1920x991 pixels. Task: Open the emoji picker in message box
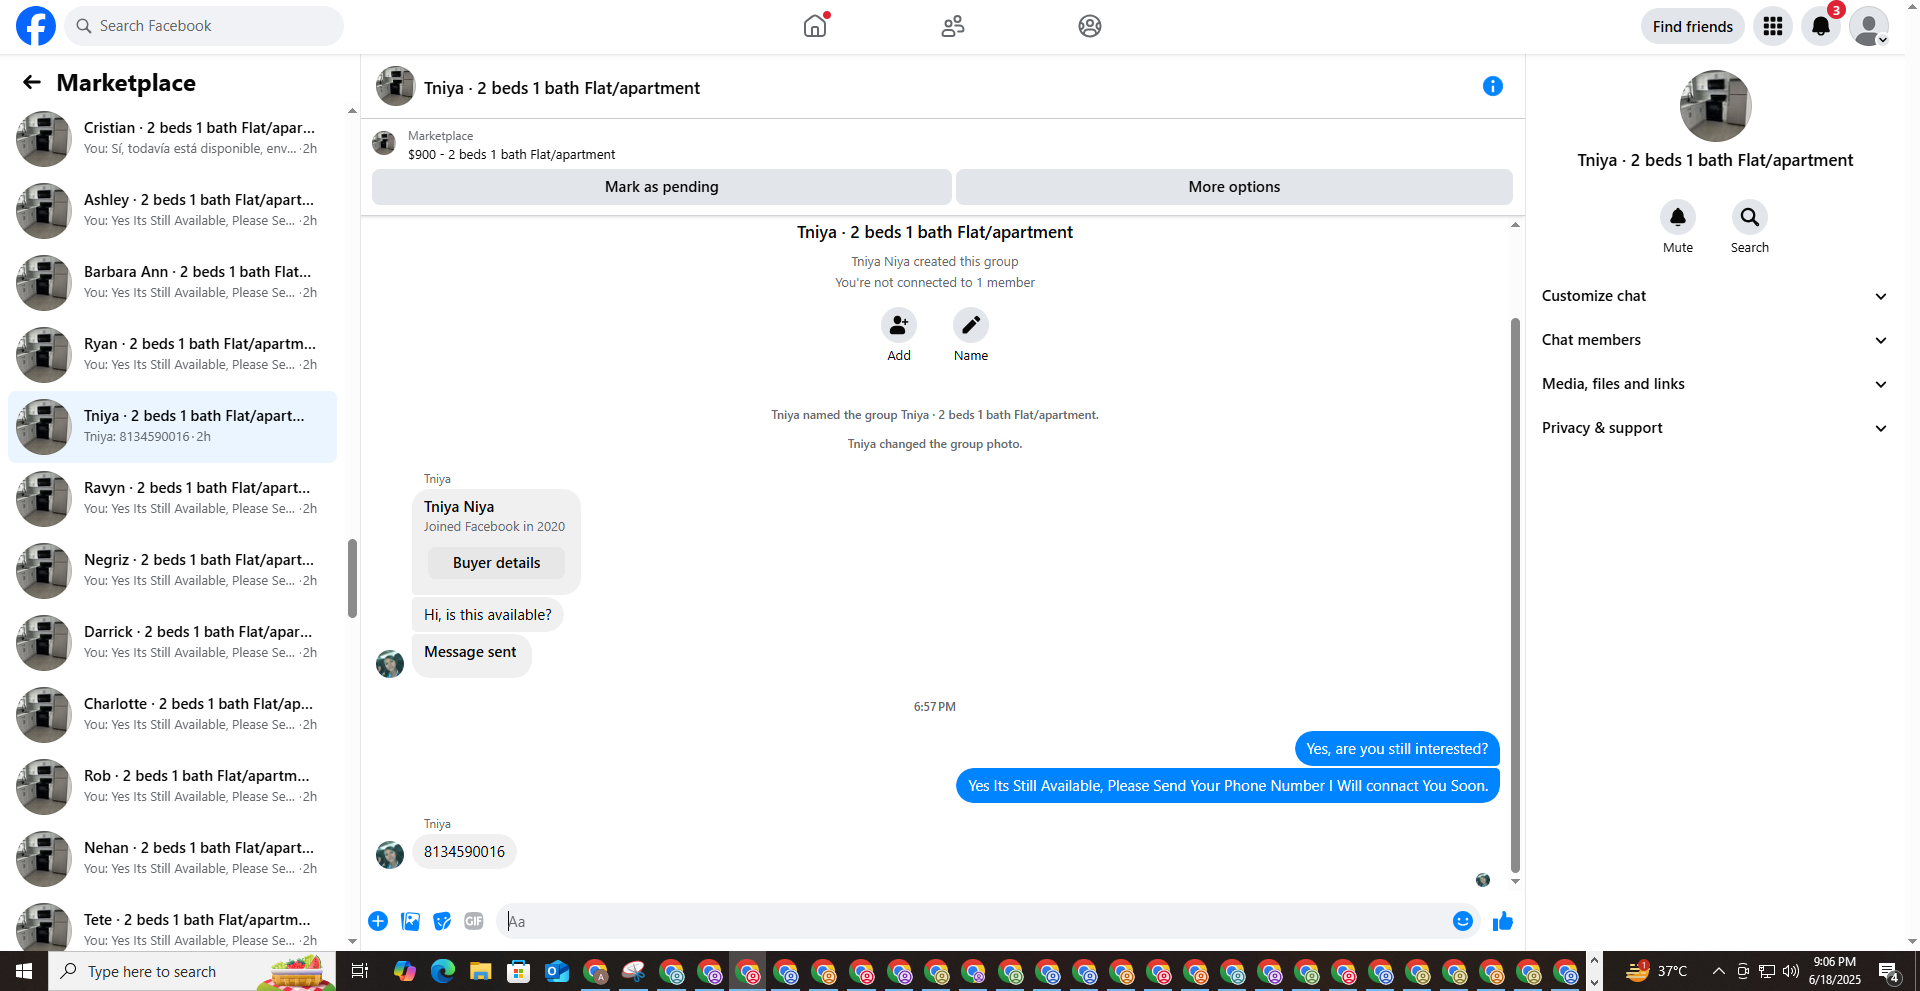point(1463,921)
